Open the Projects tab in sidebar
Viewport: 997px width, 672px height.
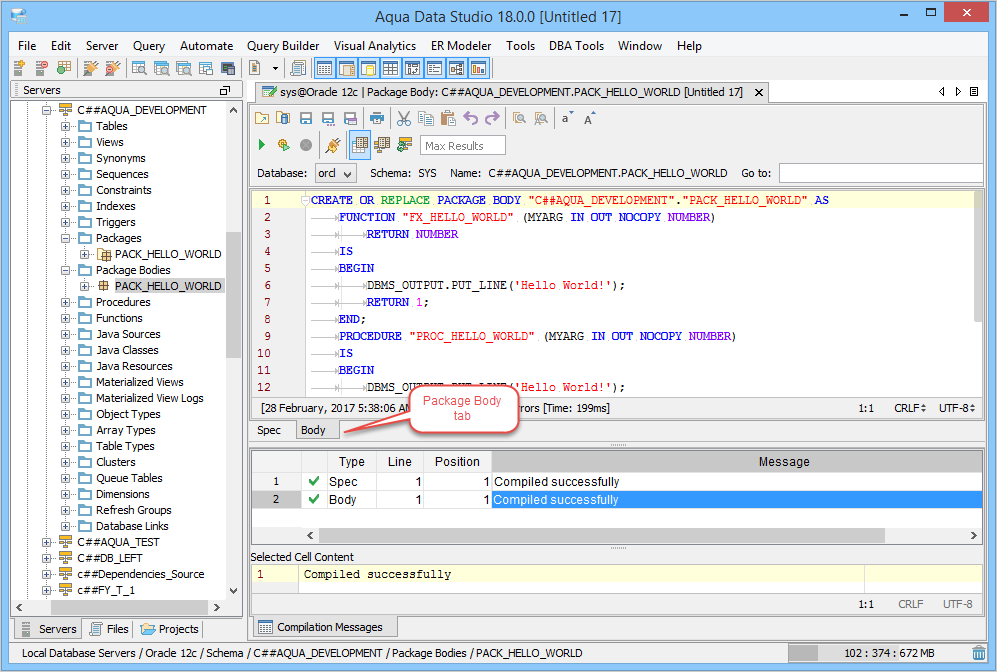[x=170, y=629]
